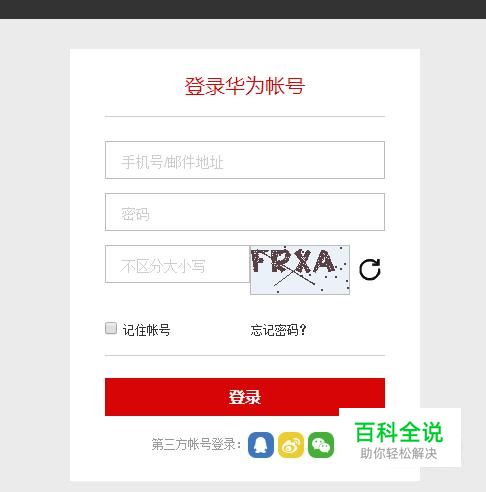Click the 第三方帐号登录 label
The height and width of the screenshot is (492, 486).
pyautogui.click(x=196, y=445)
